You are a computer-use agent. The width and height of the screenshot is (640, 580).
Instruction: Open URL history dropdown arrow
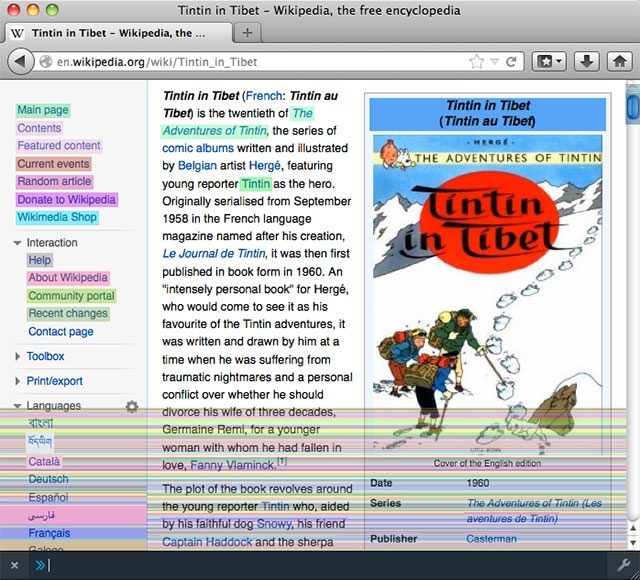[494, 62]
